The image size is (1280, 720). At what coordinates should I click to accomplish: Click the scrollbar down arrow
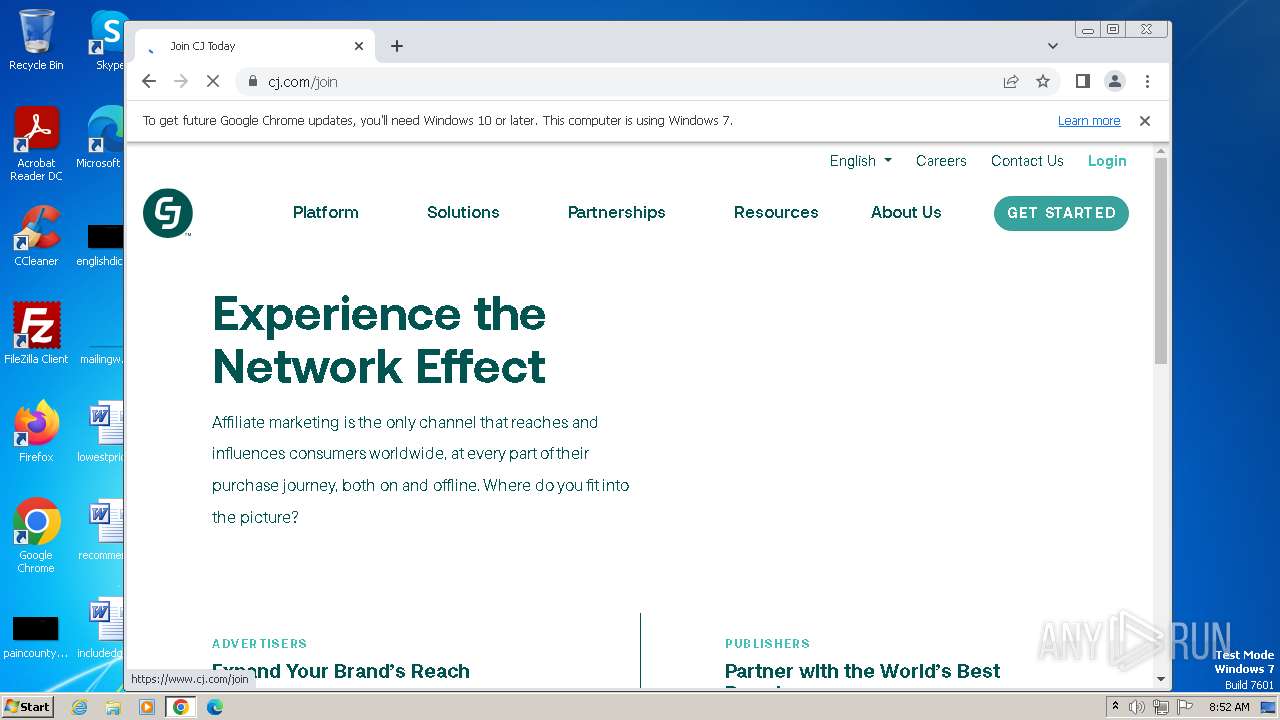1160,679
